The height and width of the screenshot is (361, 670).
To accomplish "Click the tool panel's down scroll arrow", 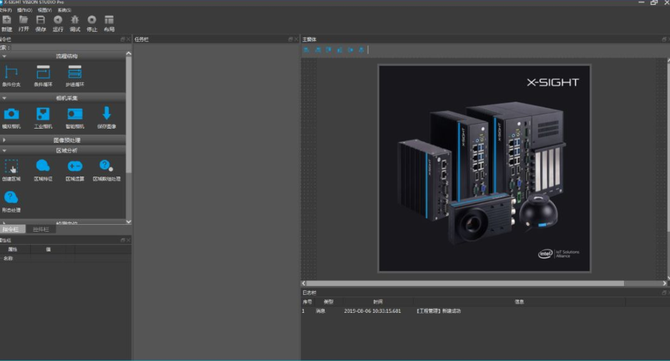I will (x=129, y=222).
